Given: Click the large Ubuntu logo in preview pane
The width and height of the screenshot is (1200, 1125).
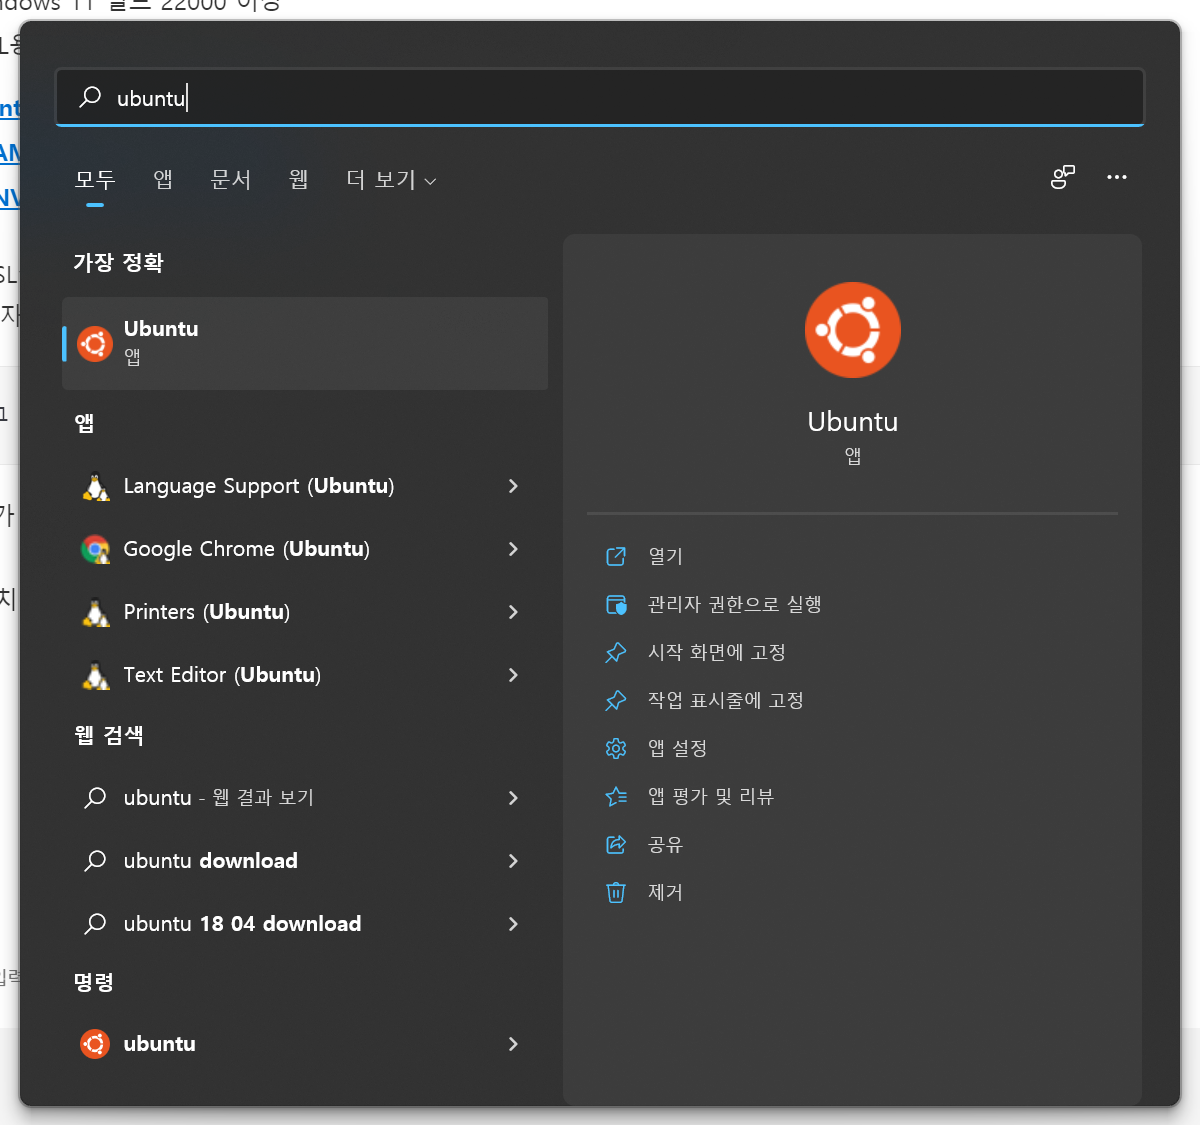Looking at the screenshot, I should [x=853, y=330].
